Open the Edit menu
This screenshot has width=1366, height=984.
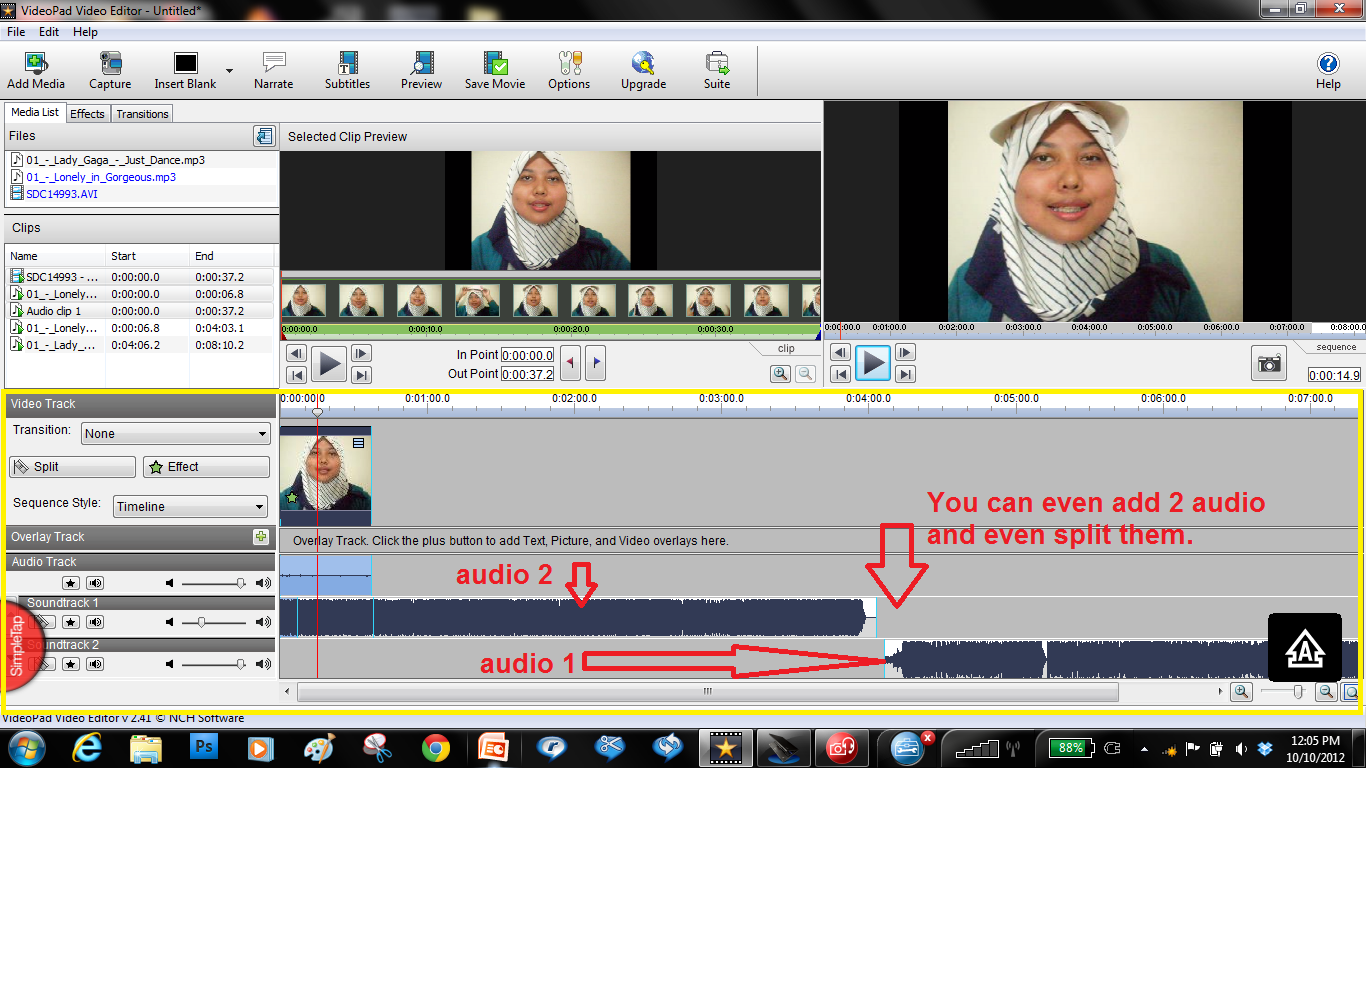48,31
